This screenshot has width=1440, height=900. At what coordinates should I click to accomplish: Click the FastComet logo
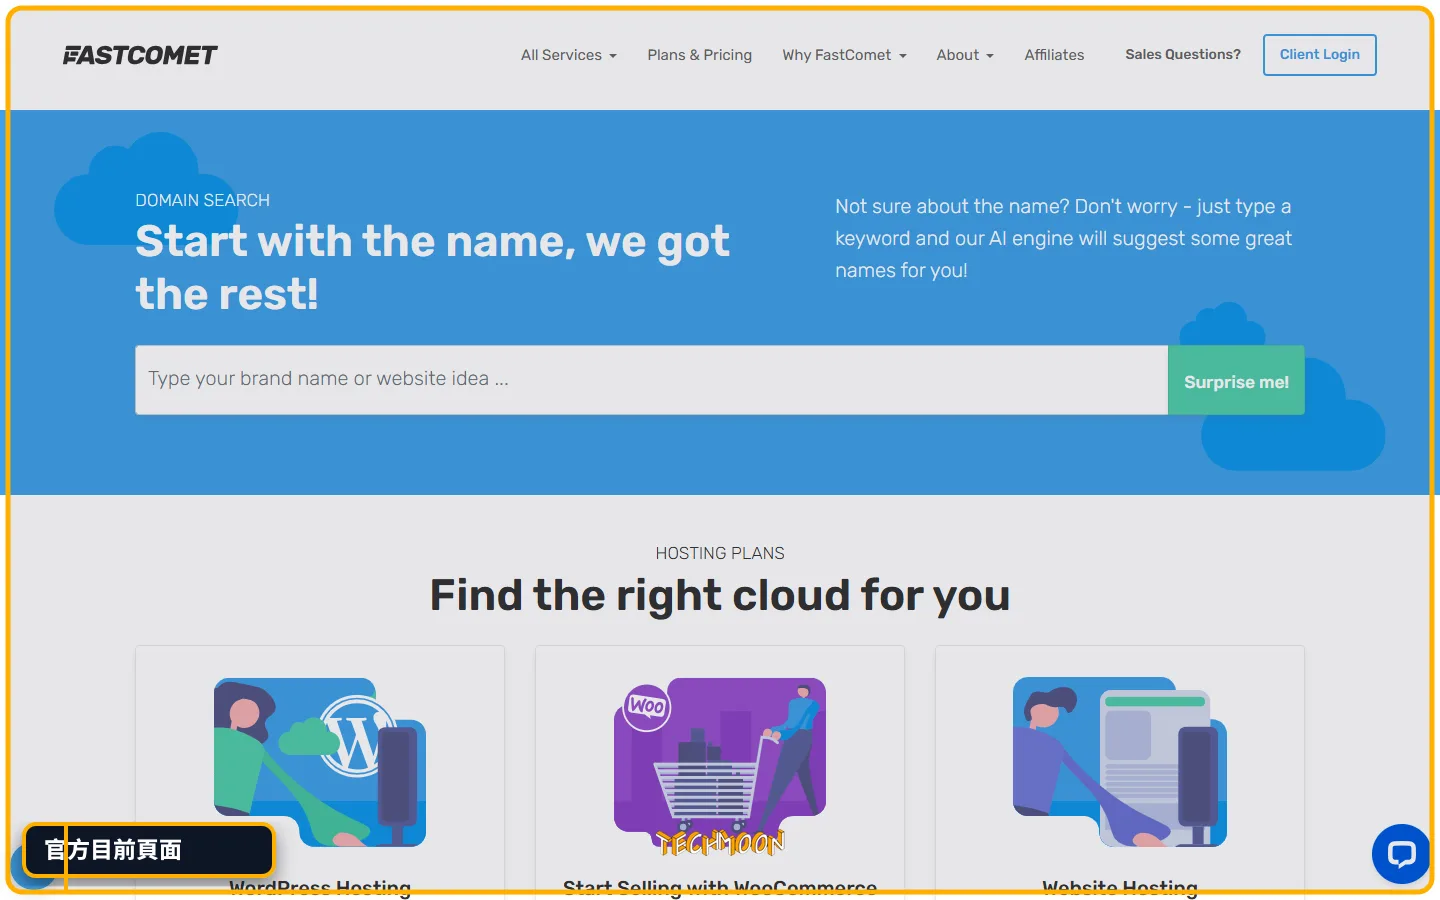[140, 55]
